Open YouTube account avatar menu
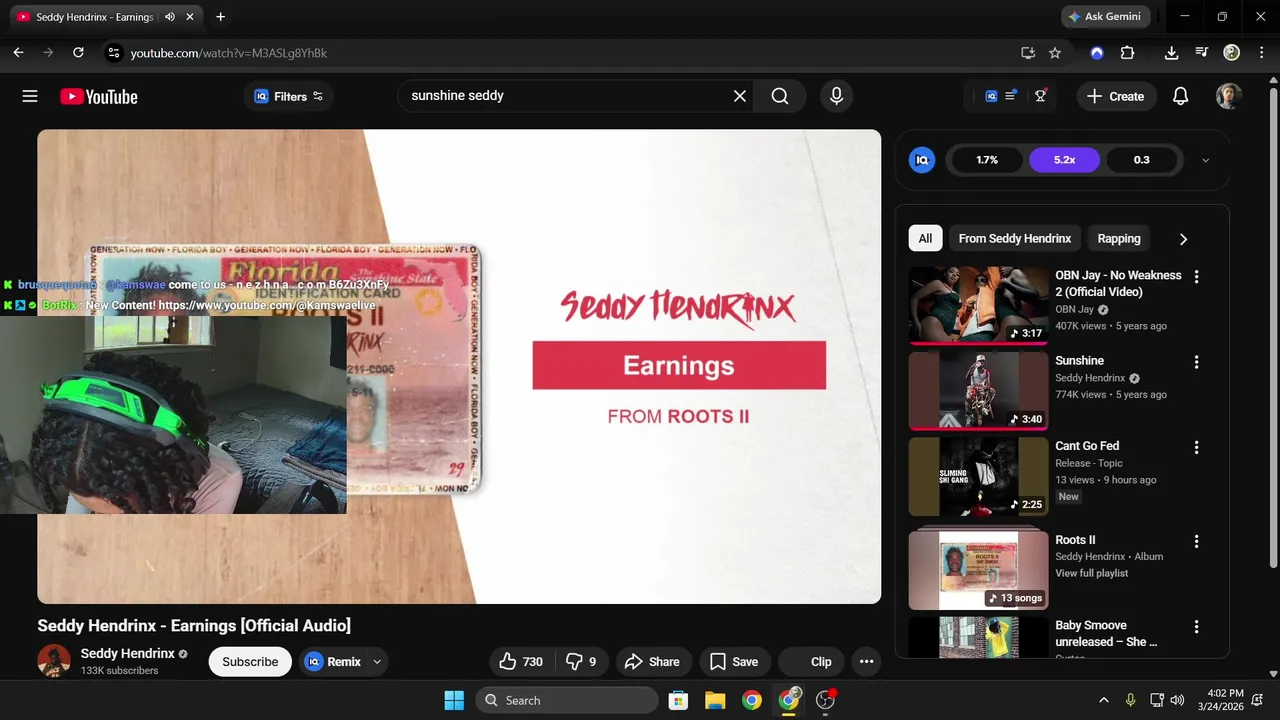 click(x=1229, y=96)
